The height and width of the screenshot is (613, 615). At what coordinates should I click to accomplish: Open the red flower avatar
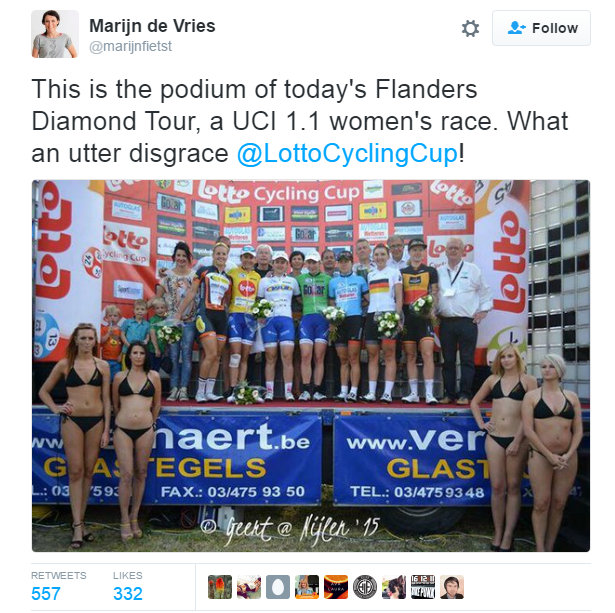click(220, 587)
